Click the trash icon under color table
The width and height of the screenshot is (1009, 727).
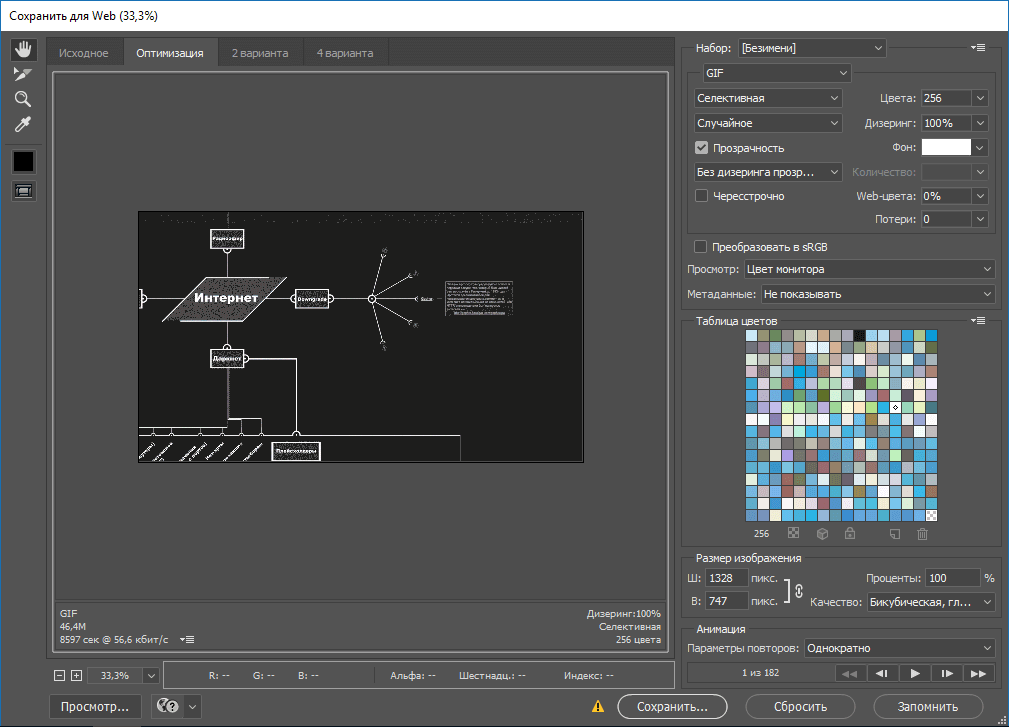(922, 533)
